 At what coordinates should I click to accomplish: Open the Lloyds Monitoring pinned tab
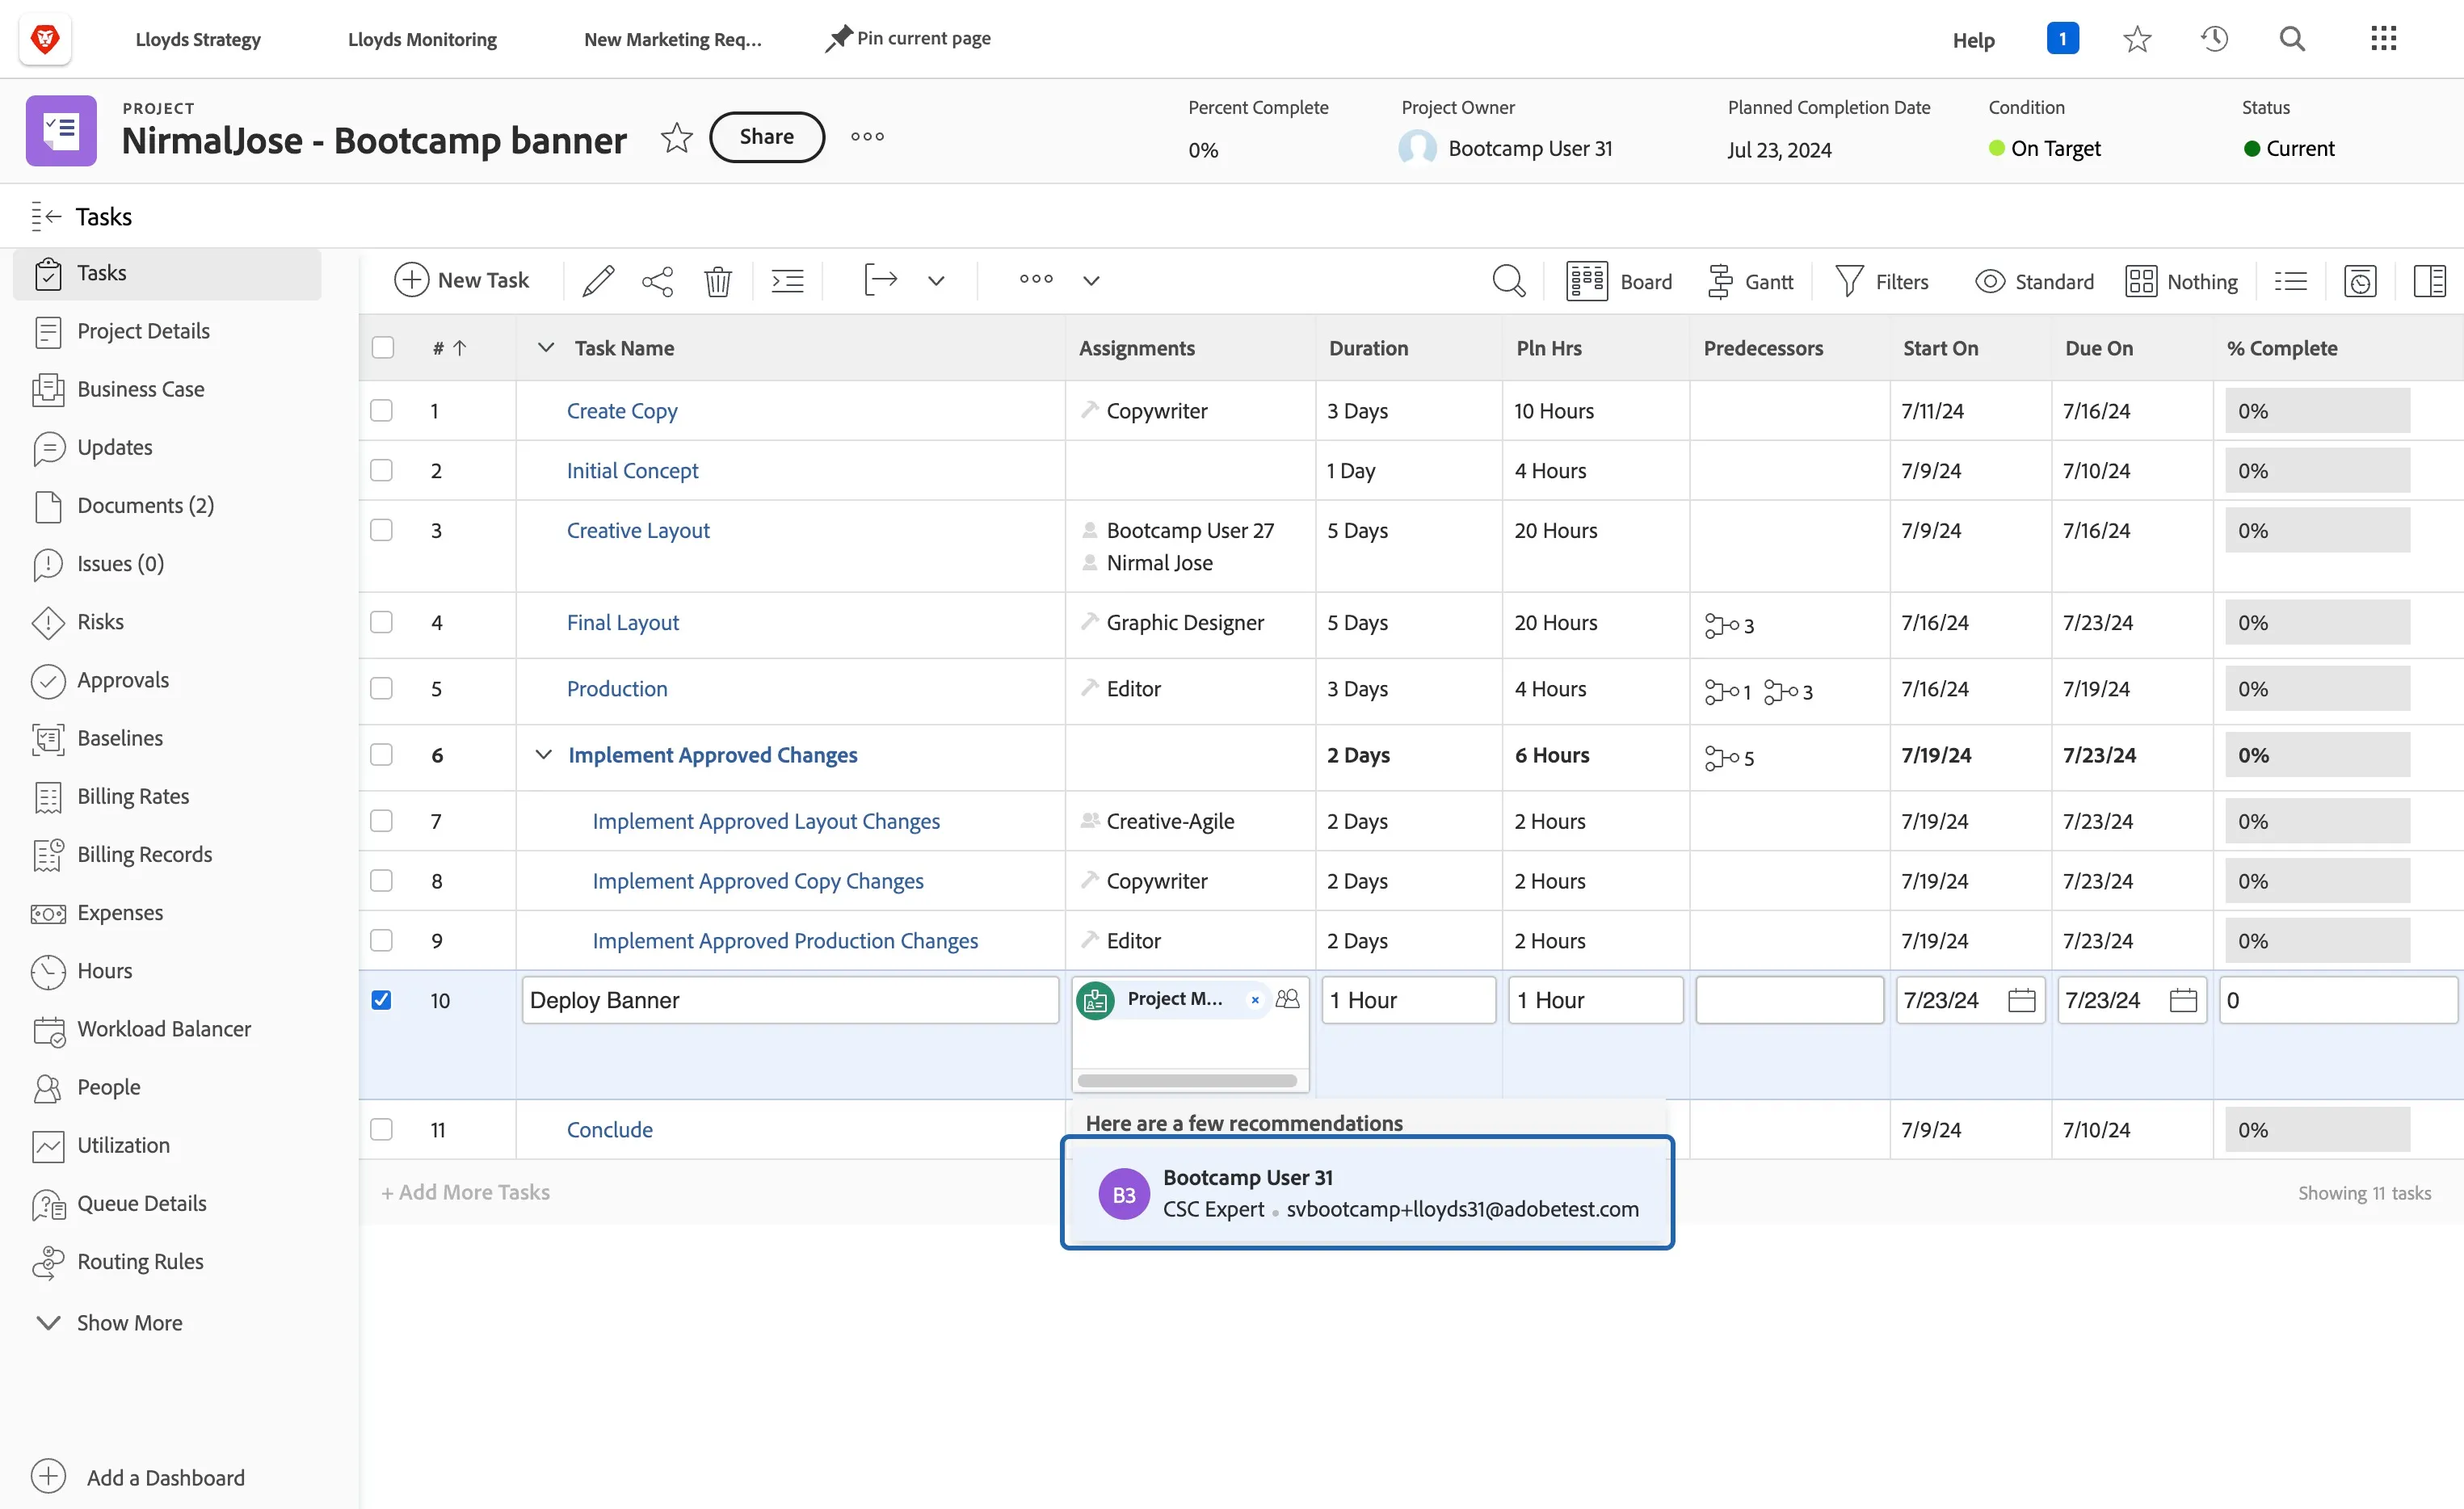click(422, 39)
